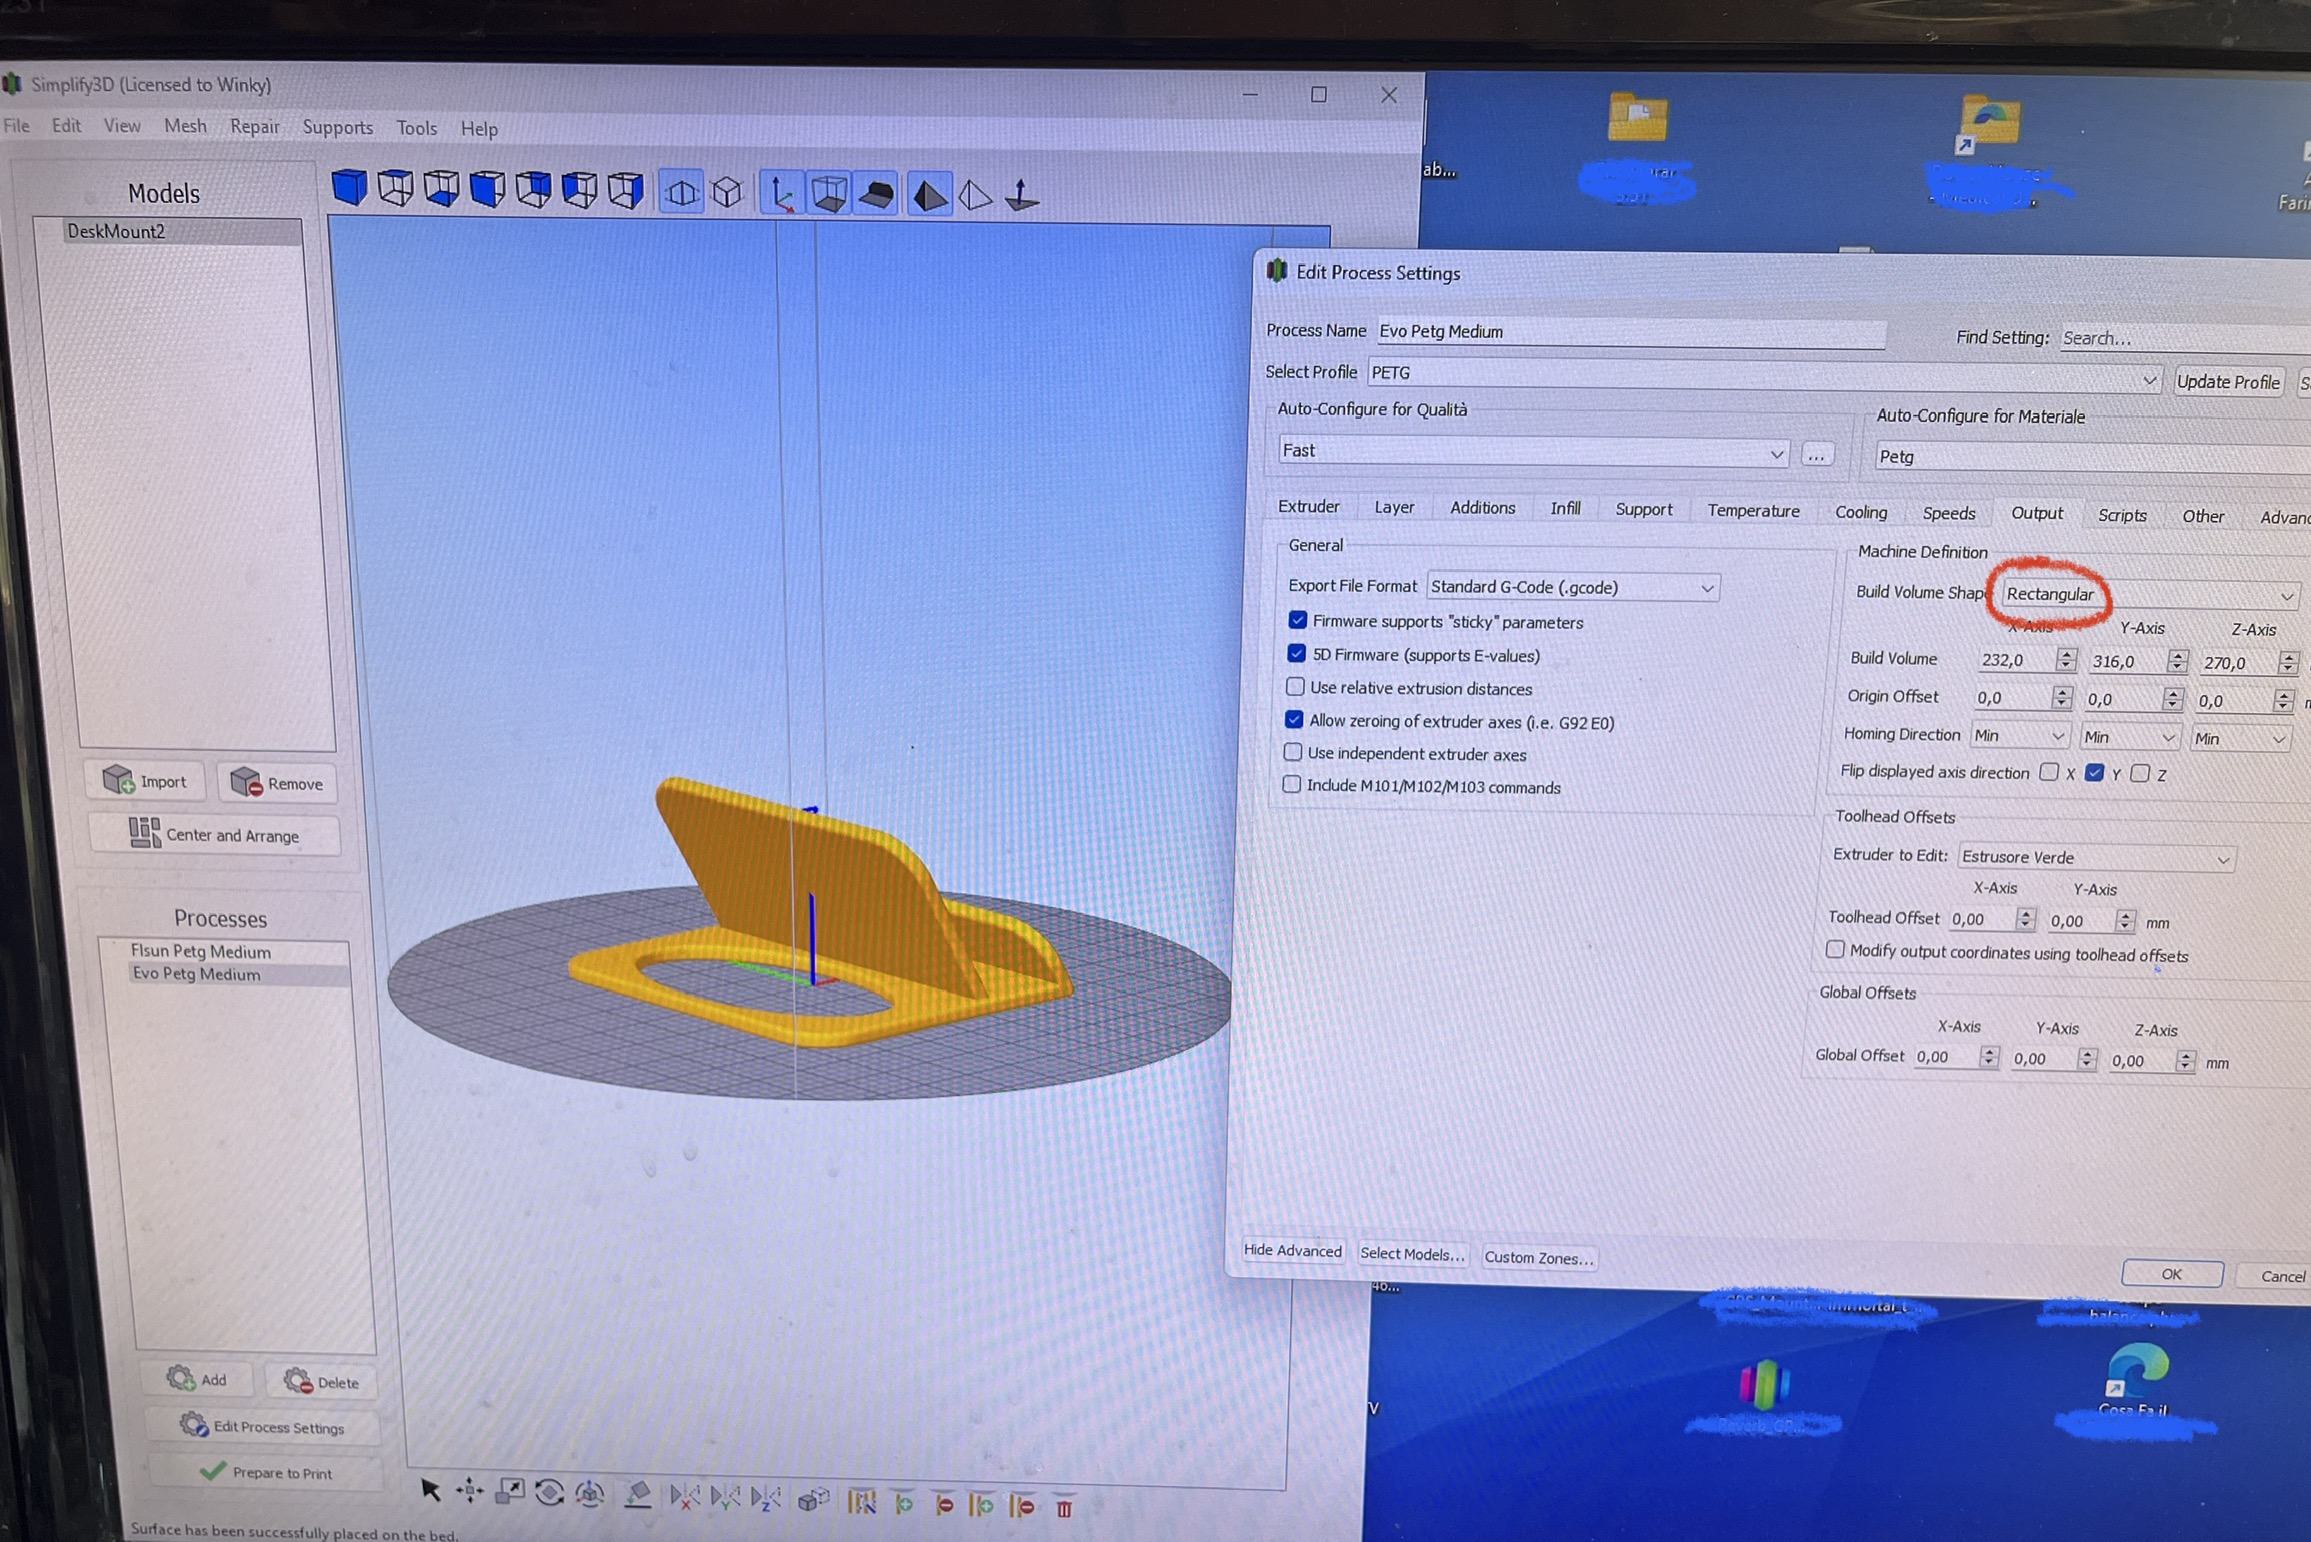Viewport: 2311px width, 1542px height.
Task: Toggle the surface normals arrow icon
Action: tap(1021, 195)
